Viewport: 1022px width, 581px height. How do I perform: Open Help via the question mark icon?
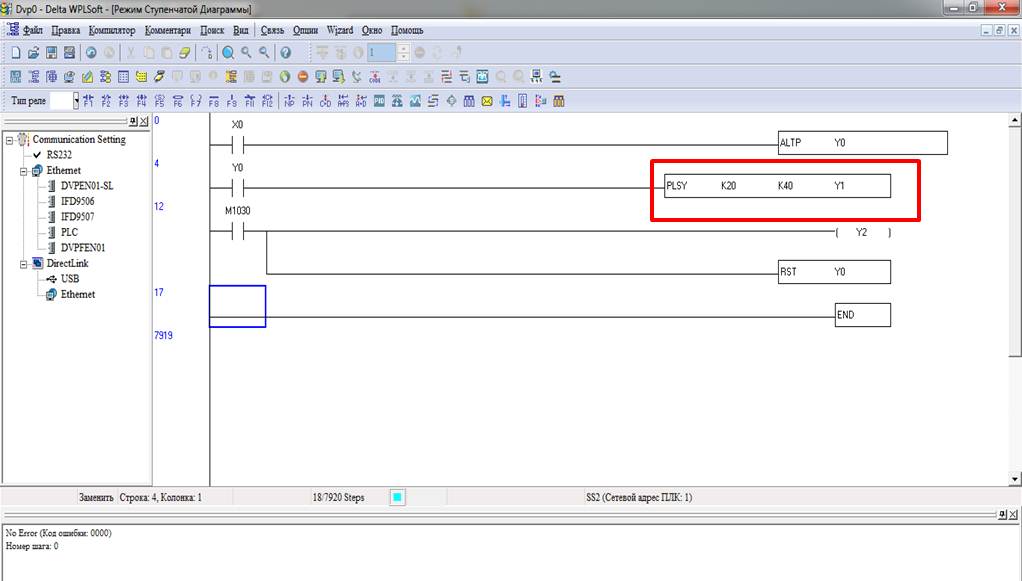(286, 52)
